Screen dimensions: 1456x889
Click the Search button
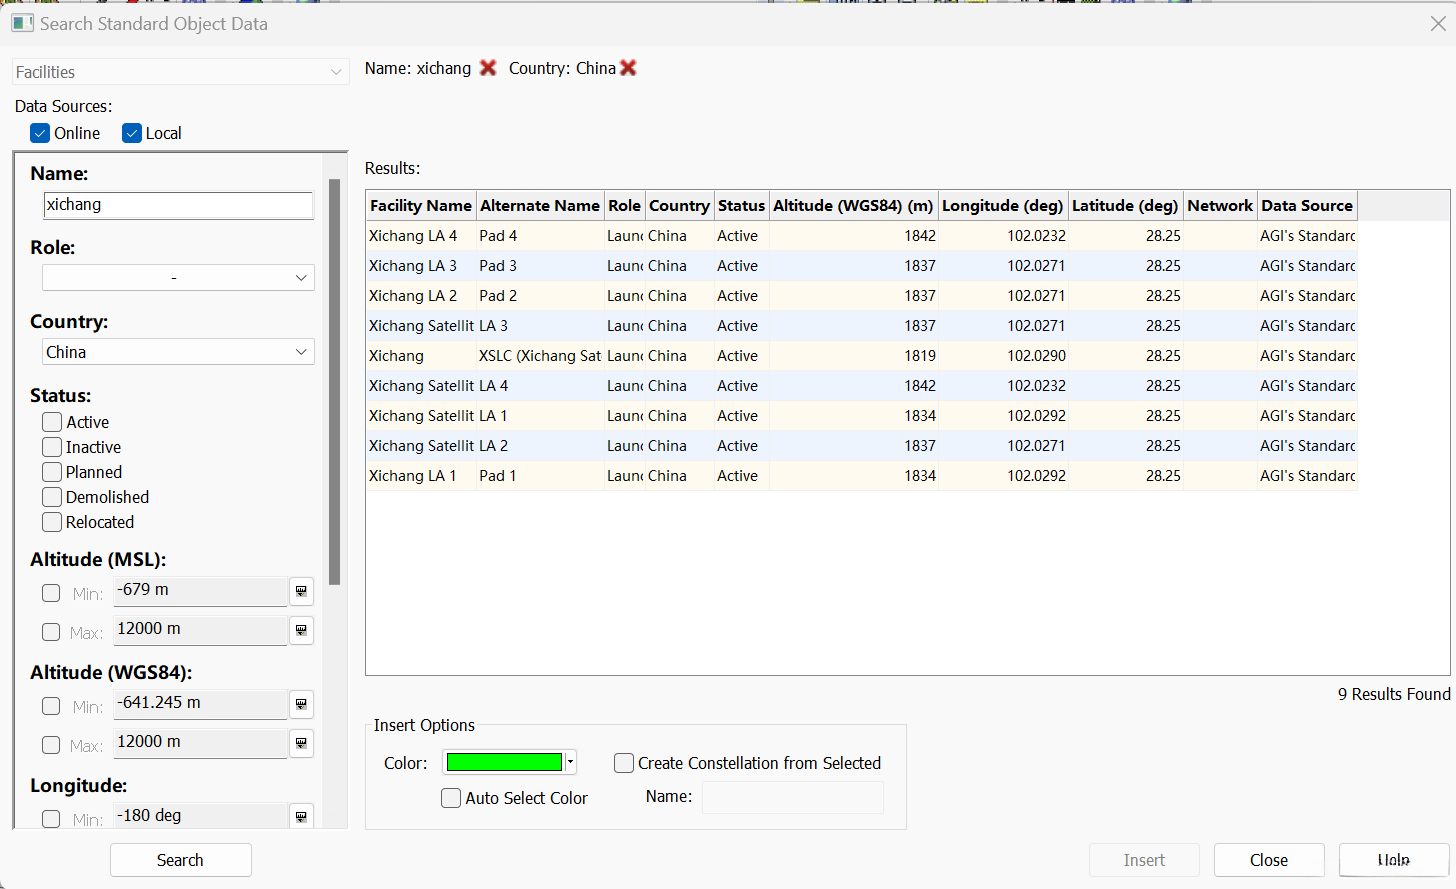tap(180, 860)
